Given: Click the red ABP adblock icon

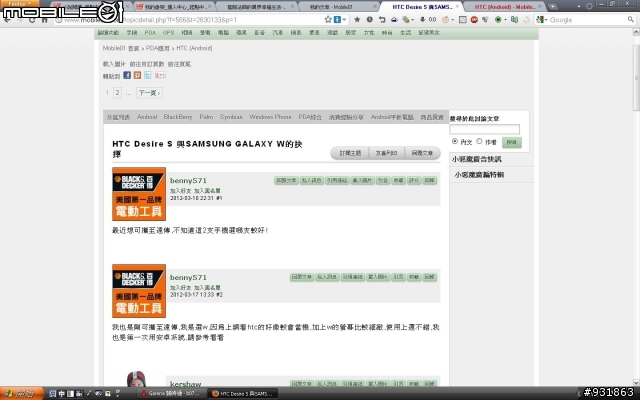Looking at the screenshot, I should [x=474, y=20].
